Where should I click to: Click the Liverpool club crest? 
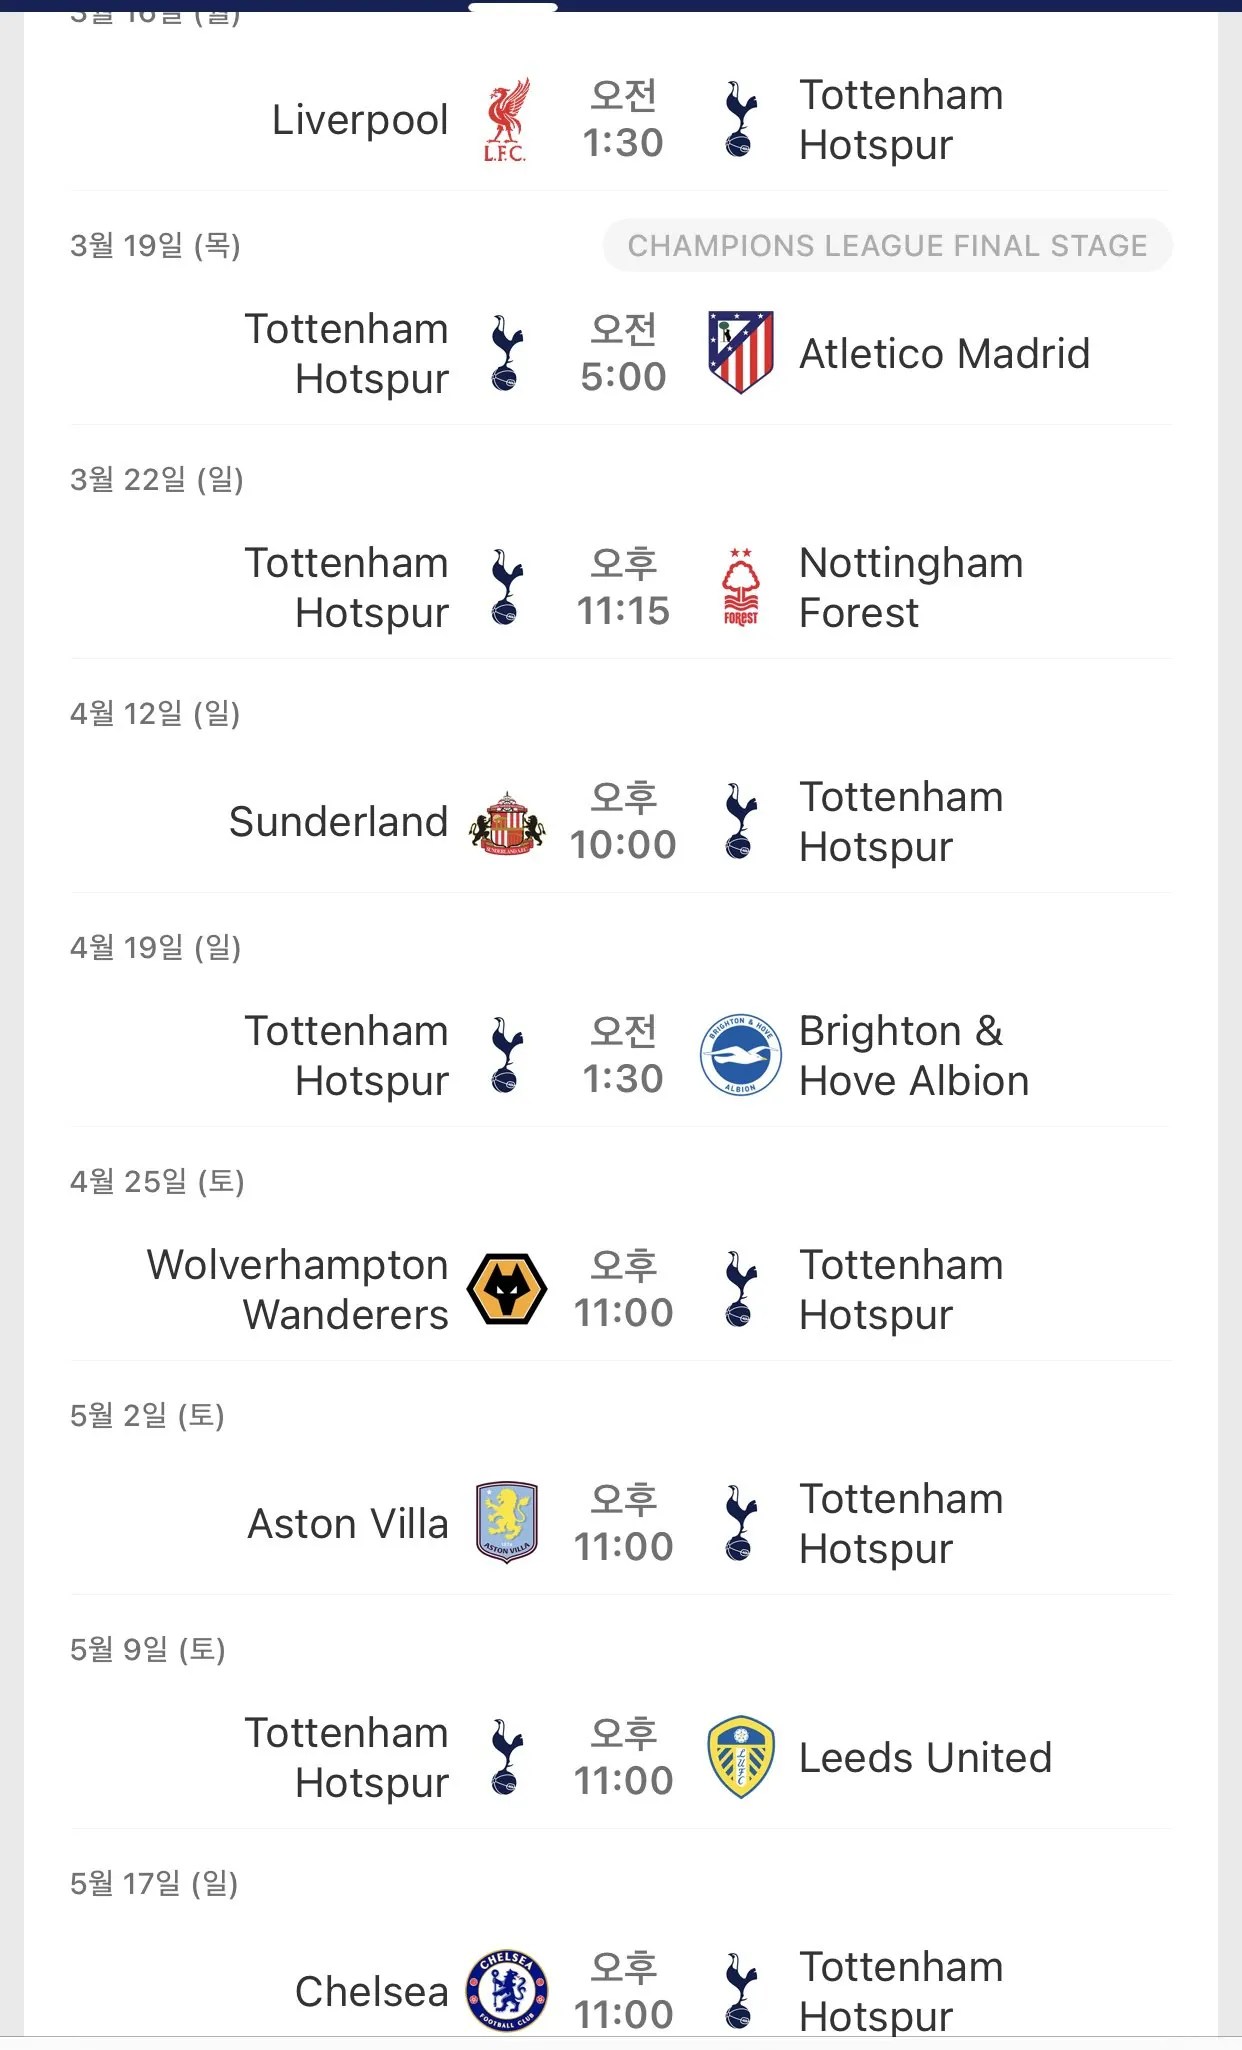click(x=506, y=120)
